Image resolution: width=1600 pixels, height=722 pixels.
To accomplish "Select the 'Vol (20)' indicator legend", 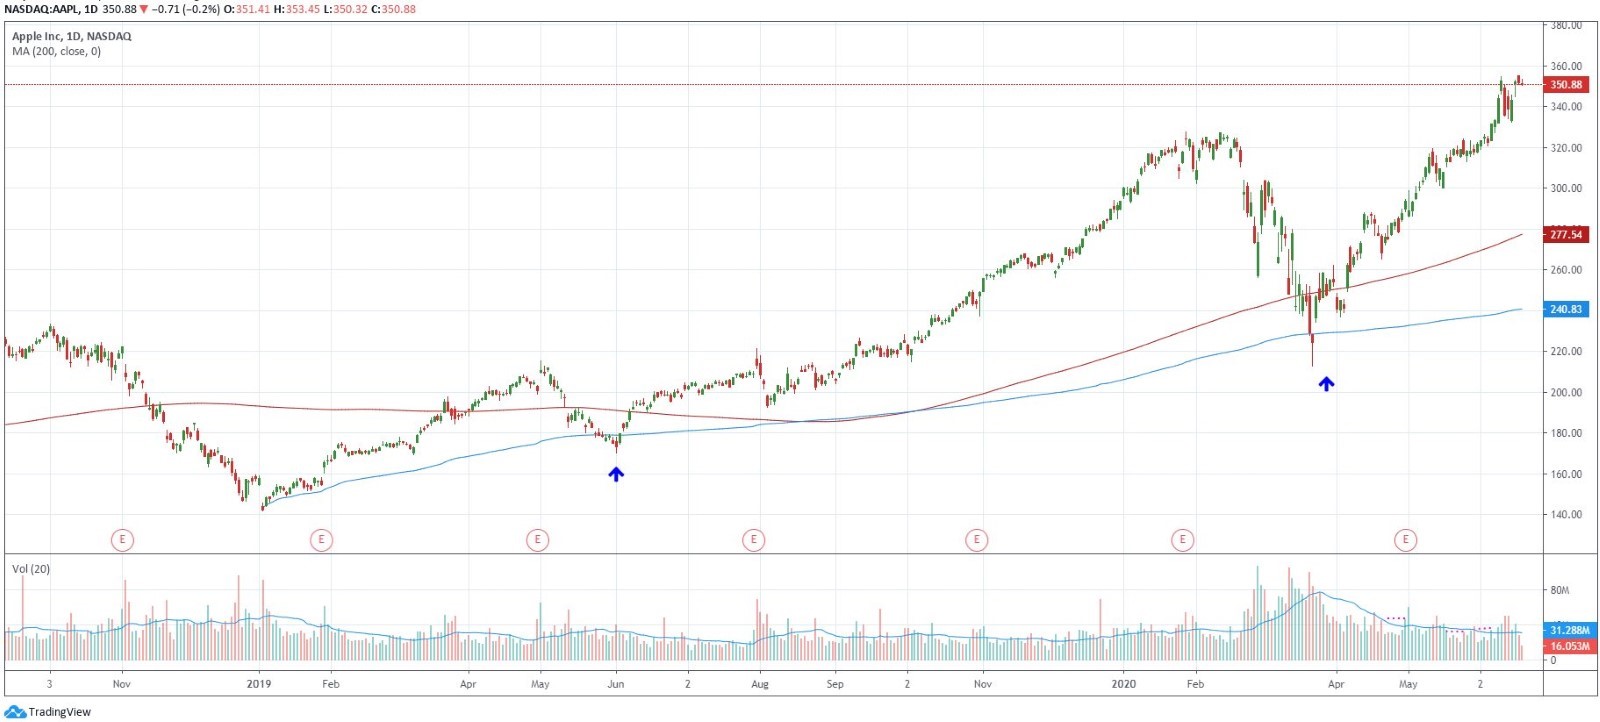I will pos(31,569).
